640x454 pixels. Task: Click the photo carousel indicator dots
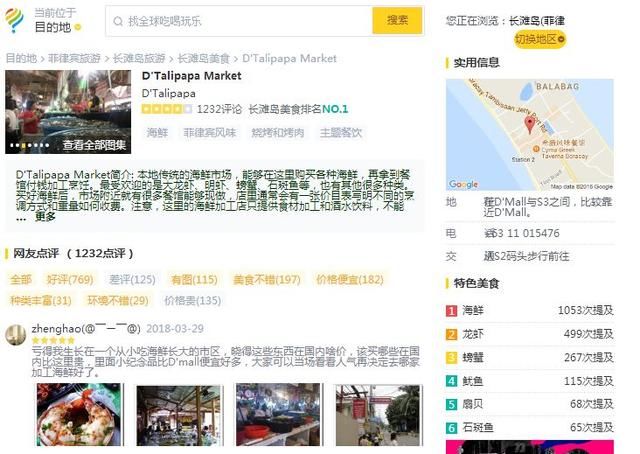tap(29, 145)
